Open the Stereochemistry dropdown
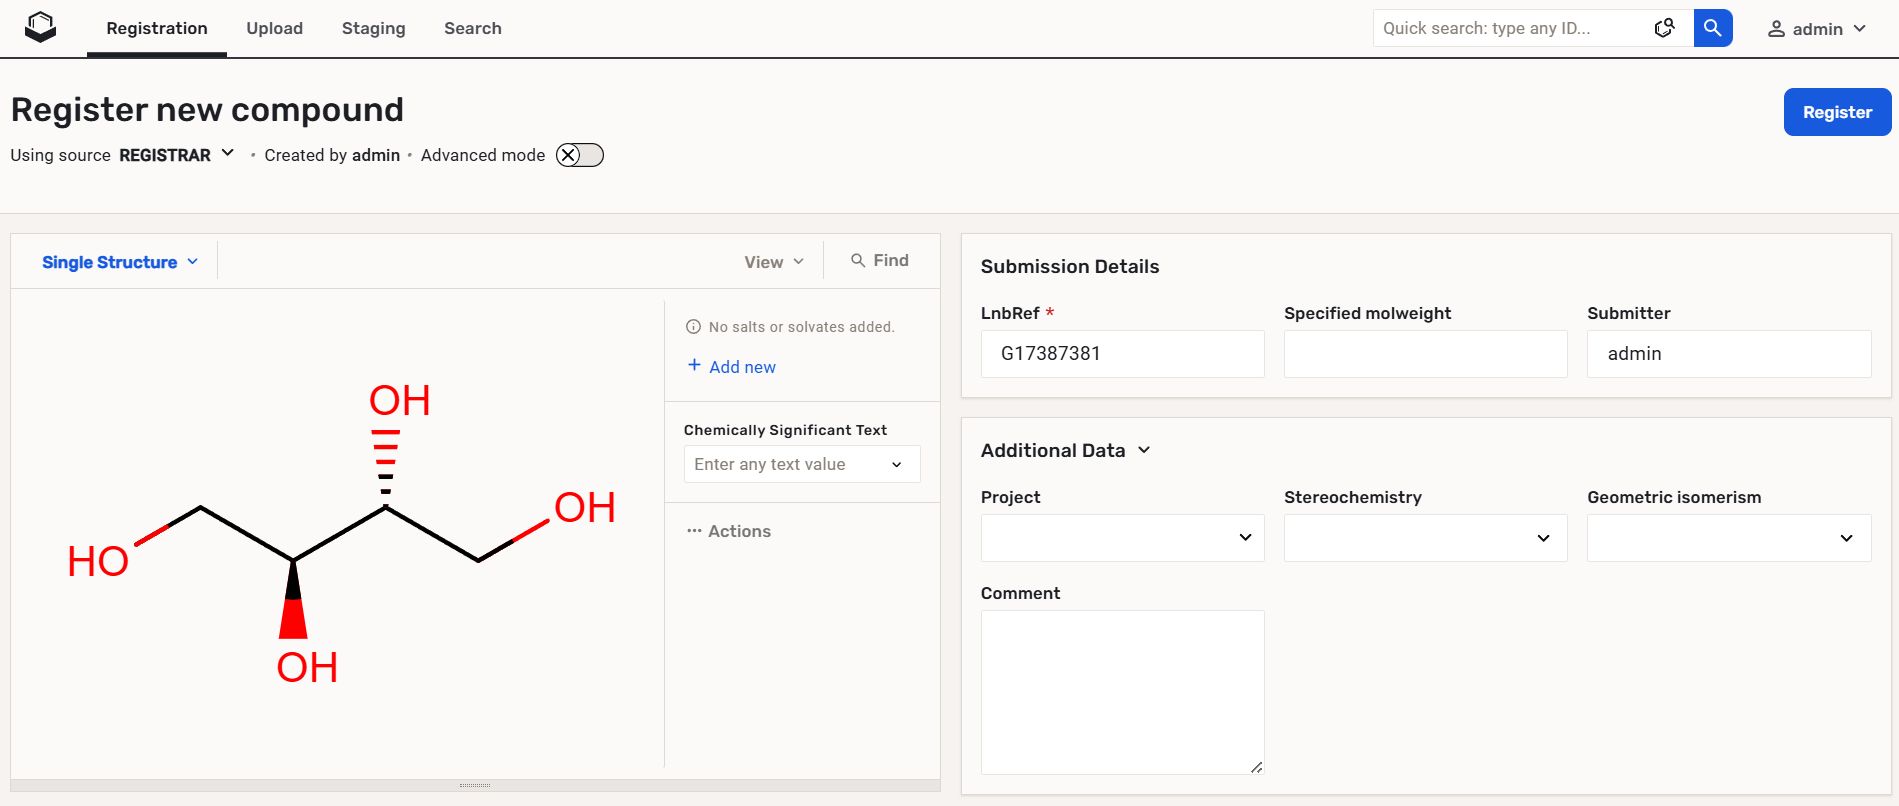 pyautogui.click(x=1424, y=538)
